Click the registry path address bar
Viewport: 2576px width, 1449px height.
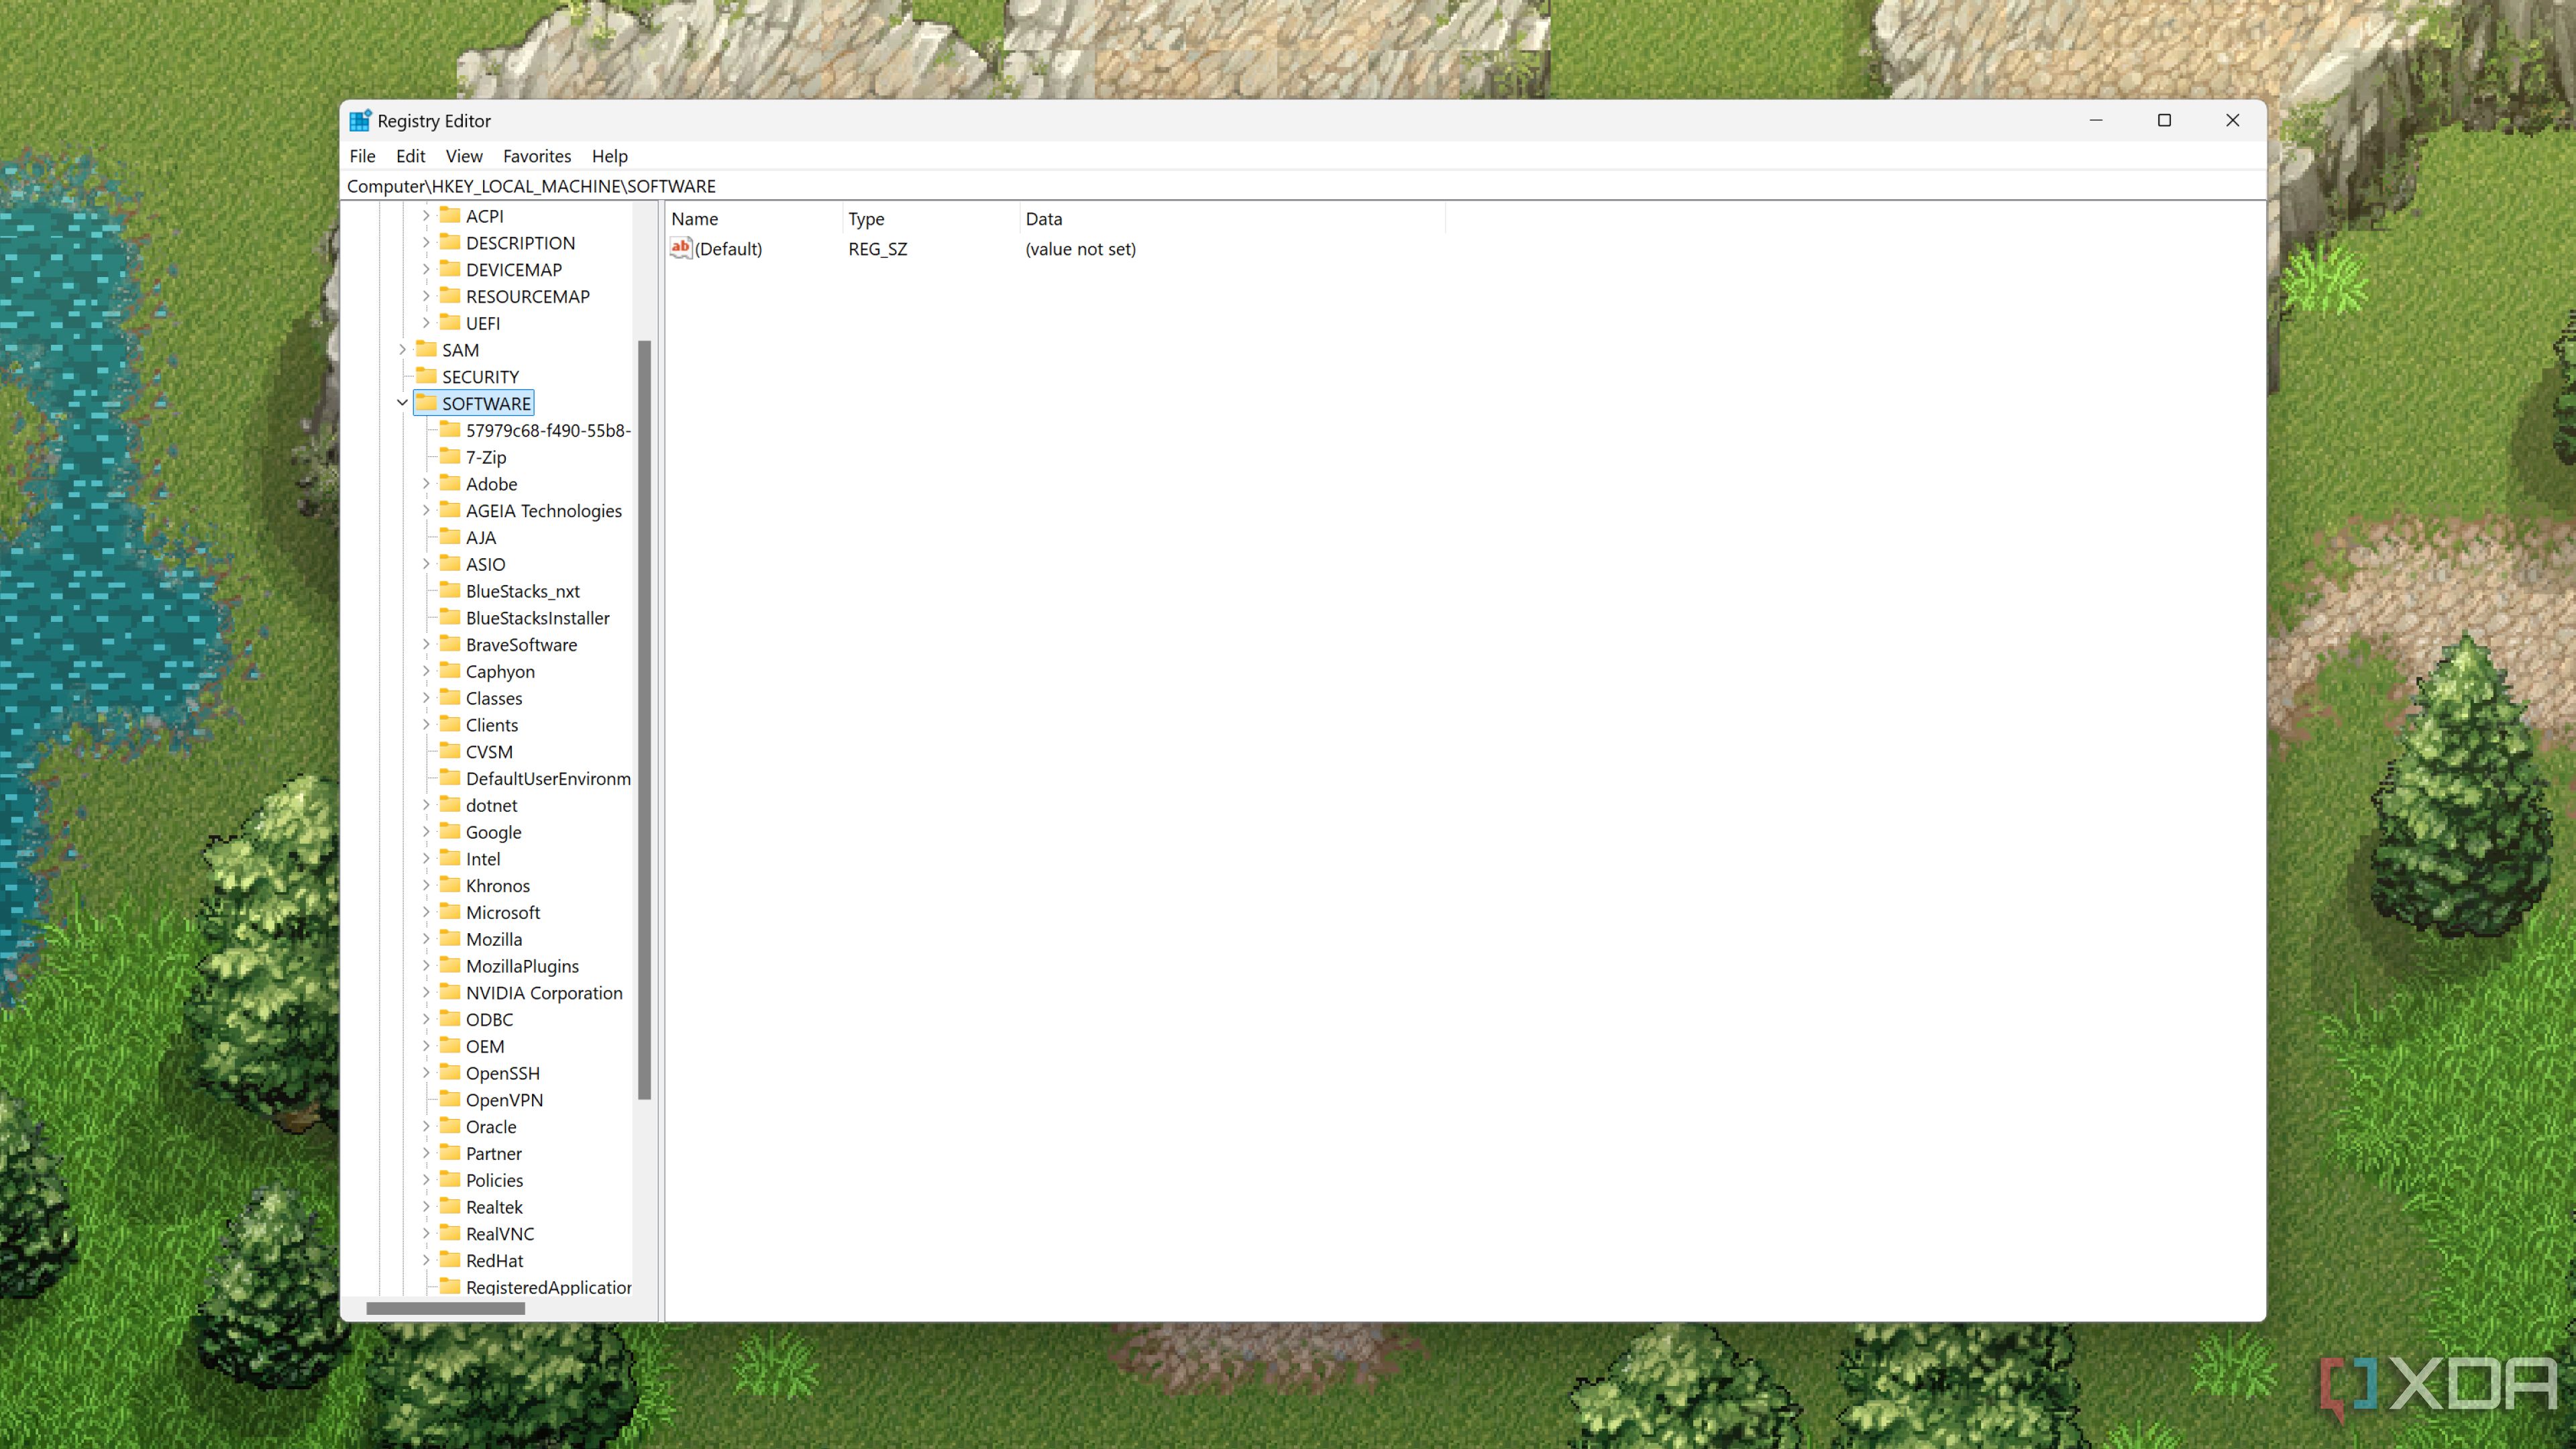[x=1302, y=186]
